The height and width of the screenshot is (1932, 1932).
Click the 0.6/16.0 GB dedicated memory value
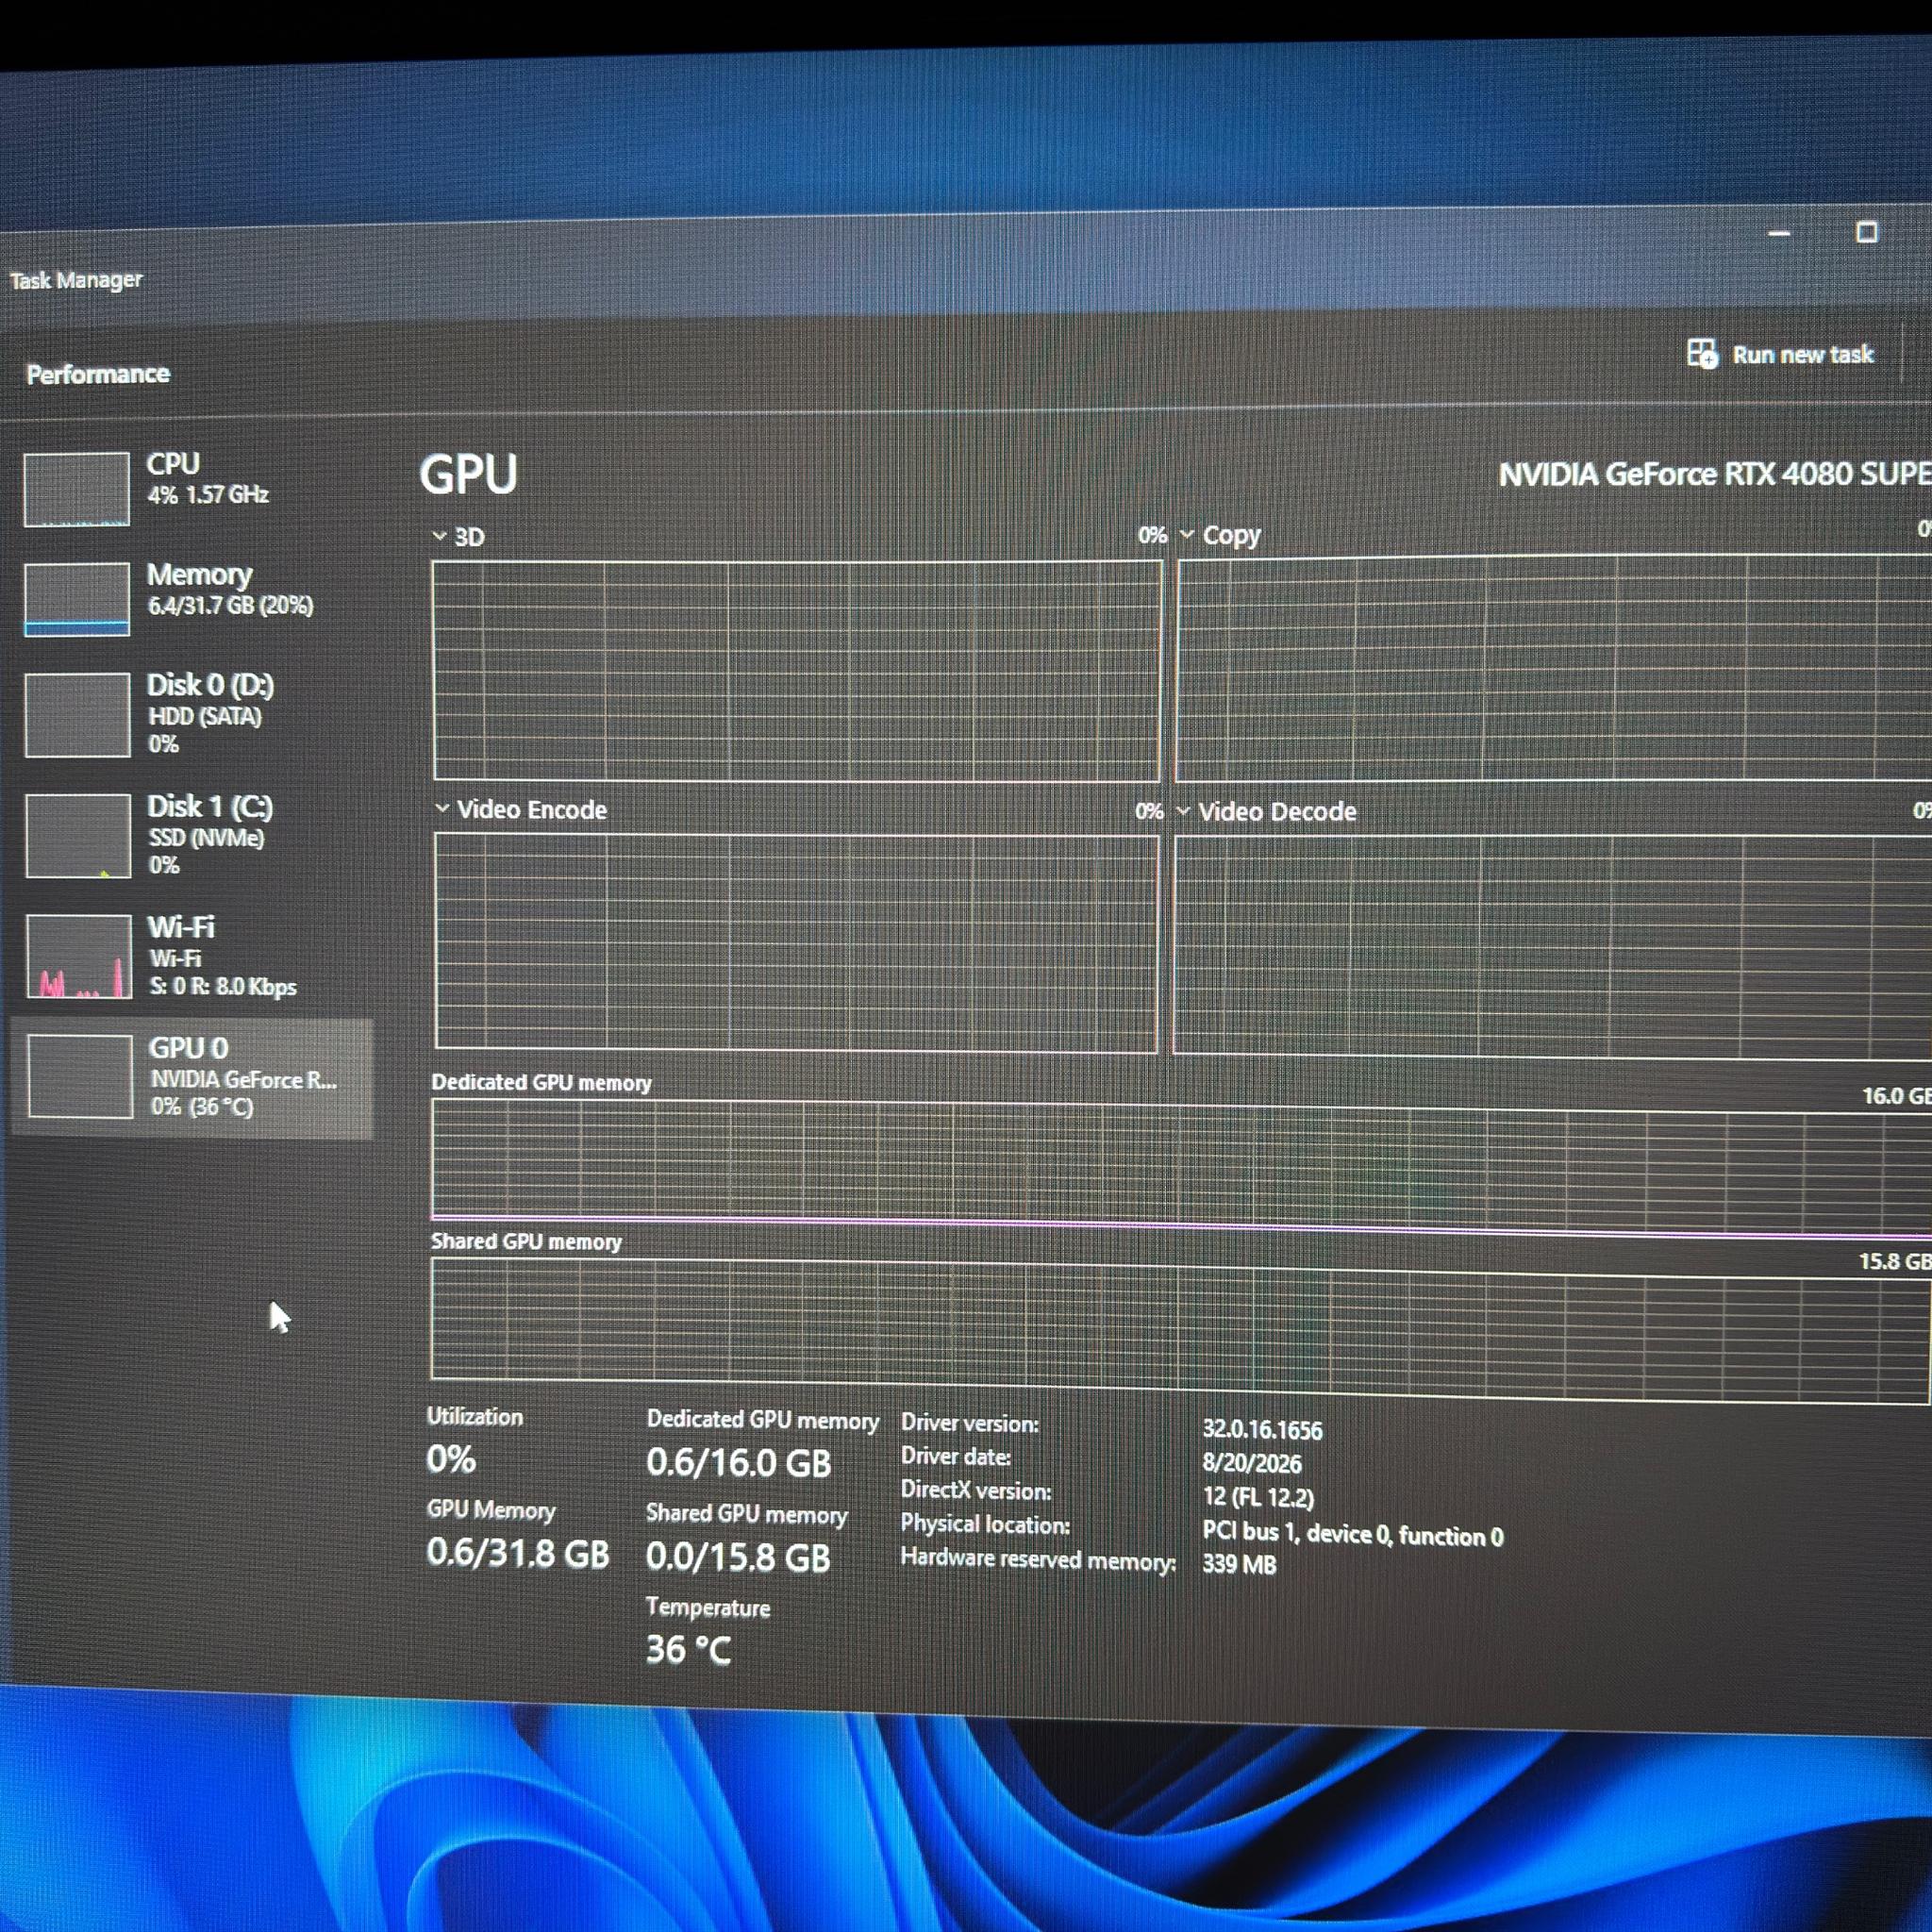pyautogui.click(x=738, y=1463)
